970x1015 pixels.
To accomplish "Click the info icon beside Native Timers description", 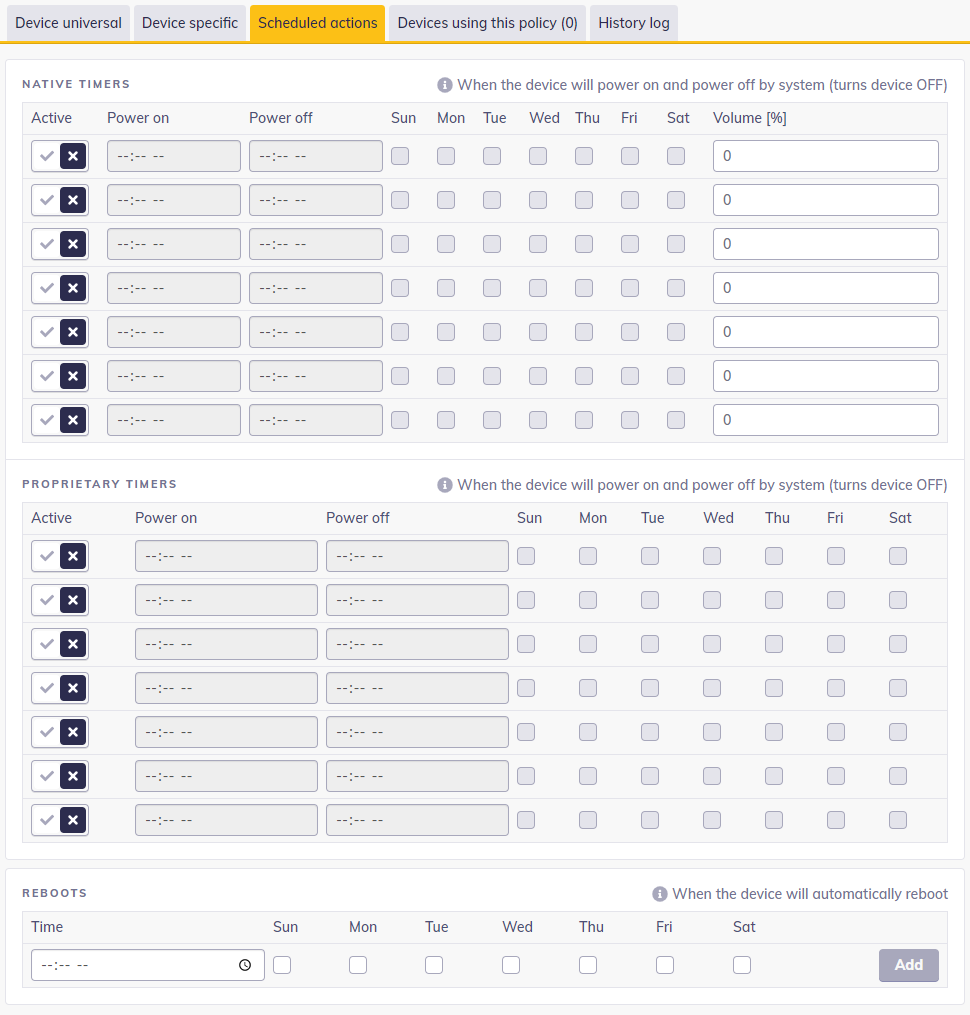I will click(445, 85).
